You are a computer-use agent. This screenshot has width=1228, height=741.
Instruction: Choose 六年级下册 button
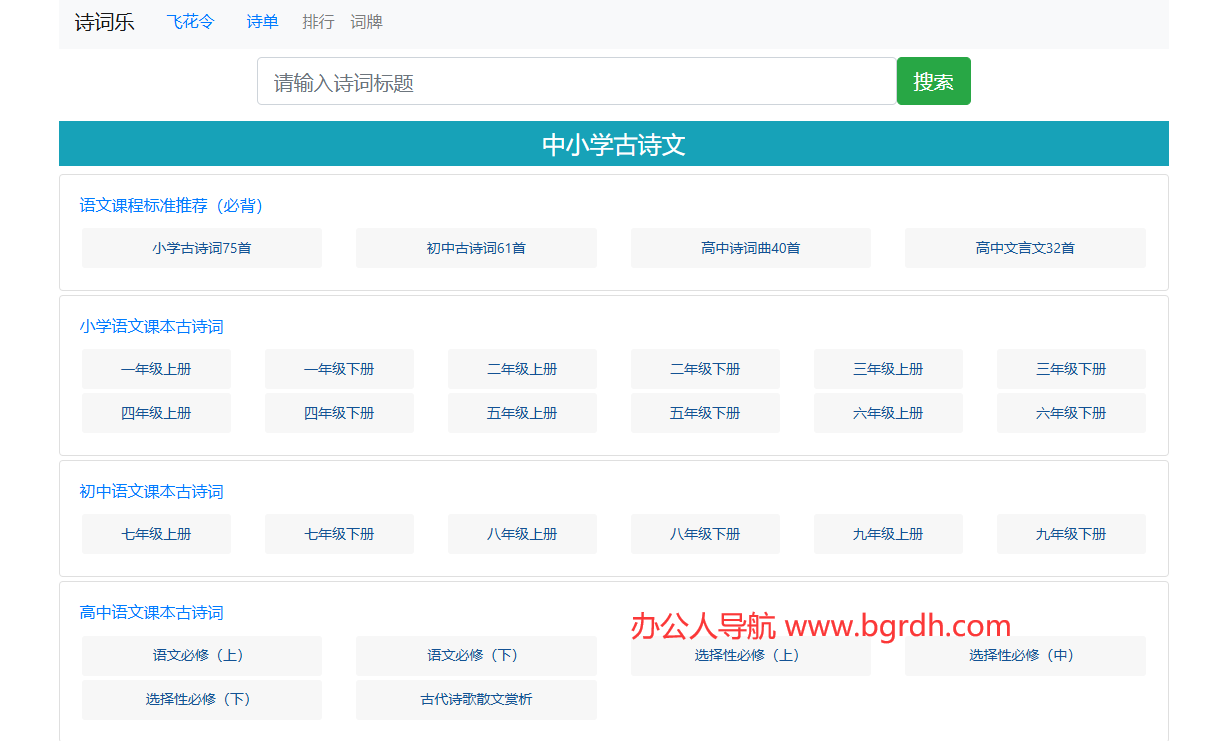(x=1071, y=413)
